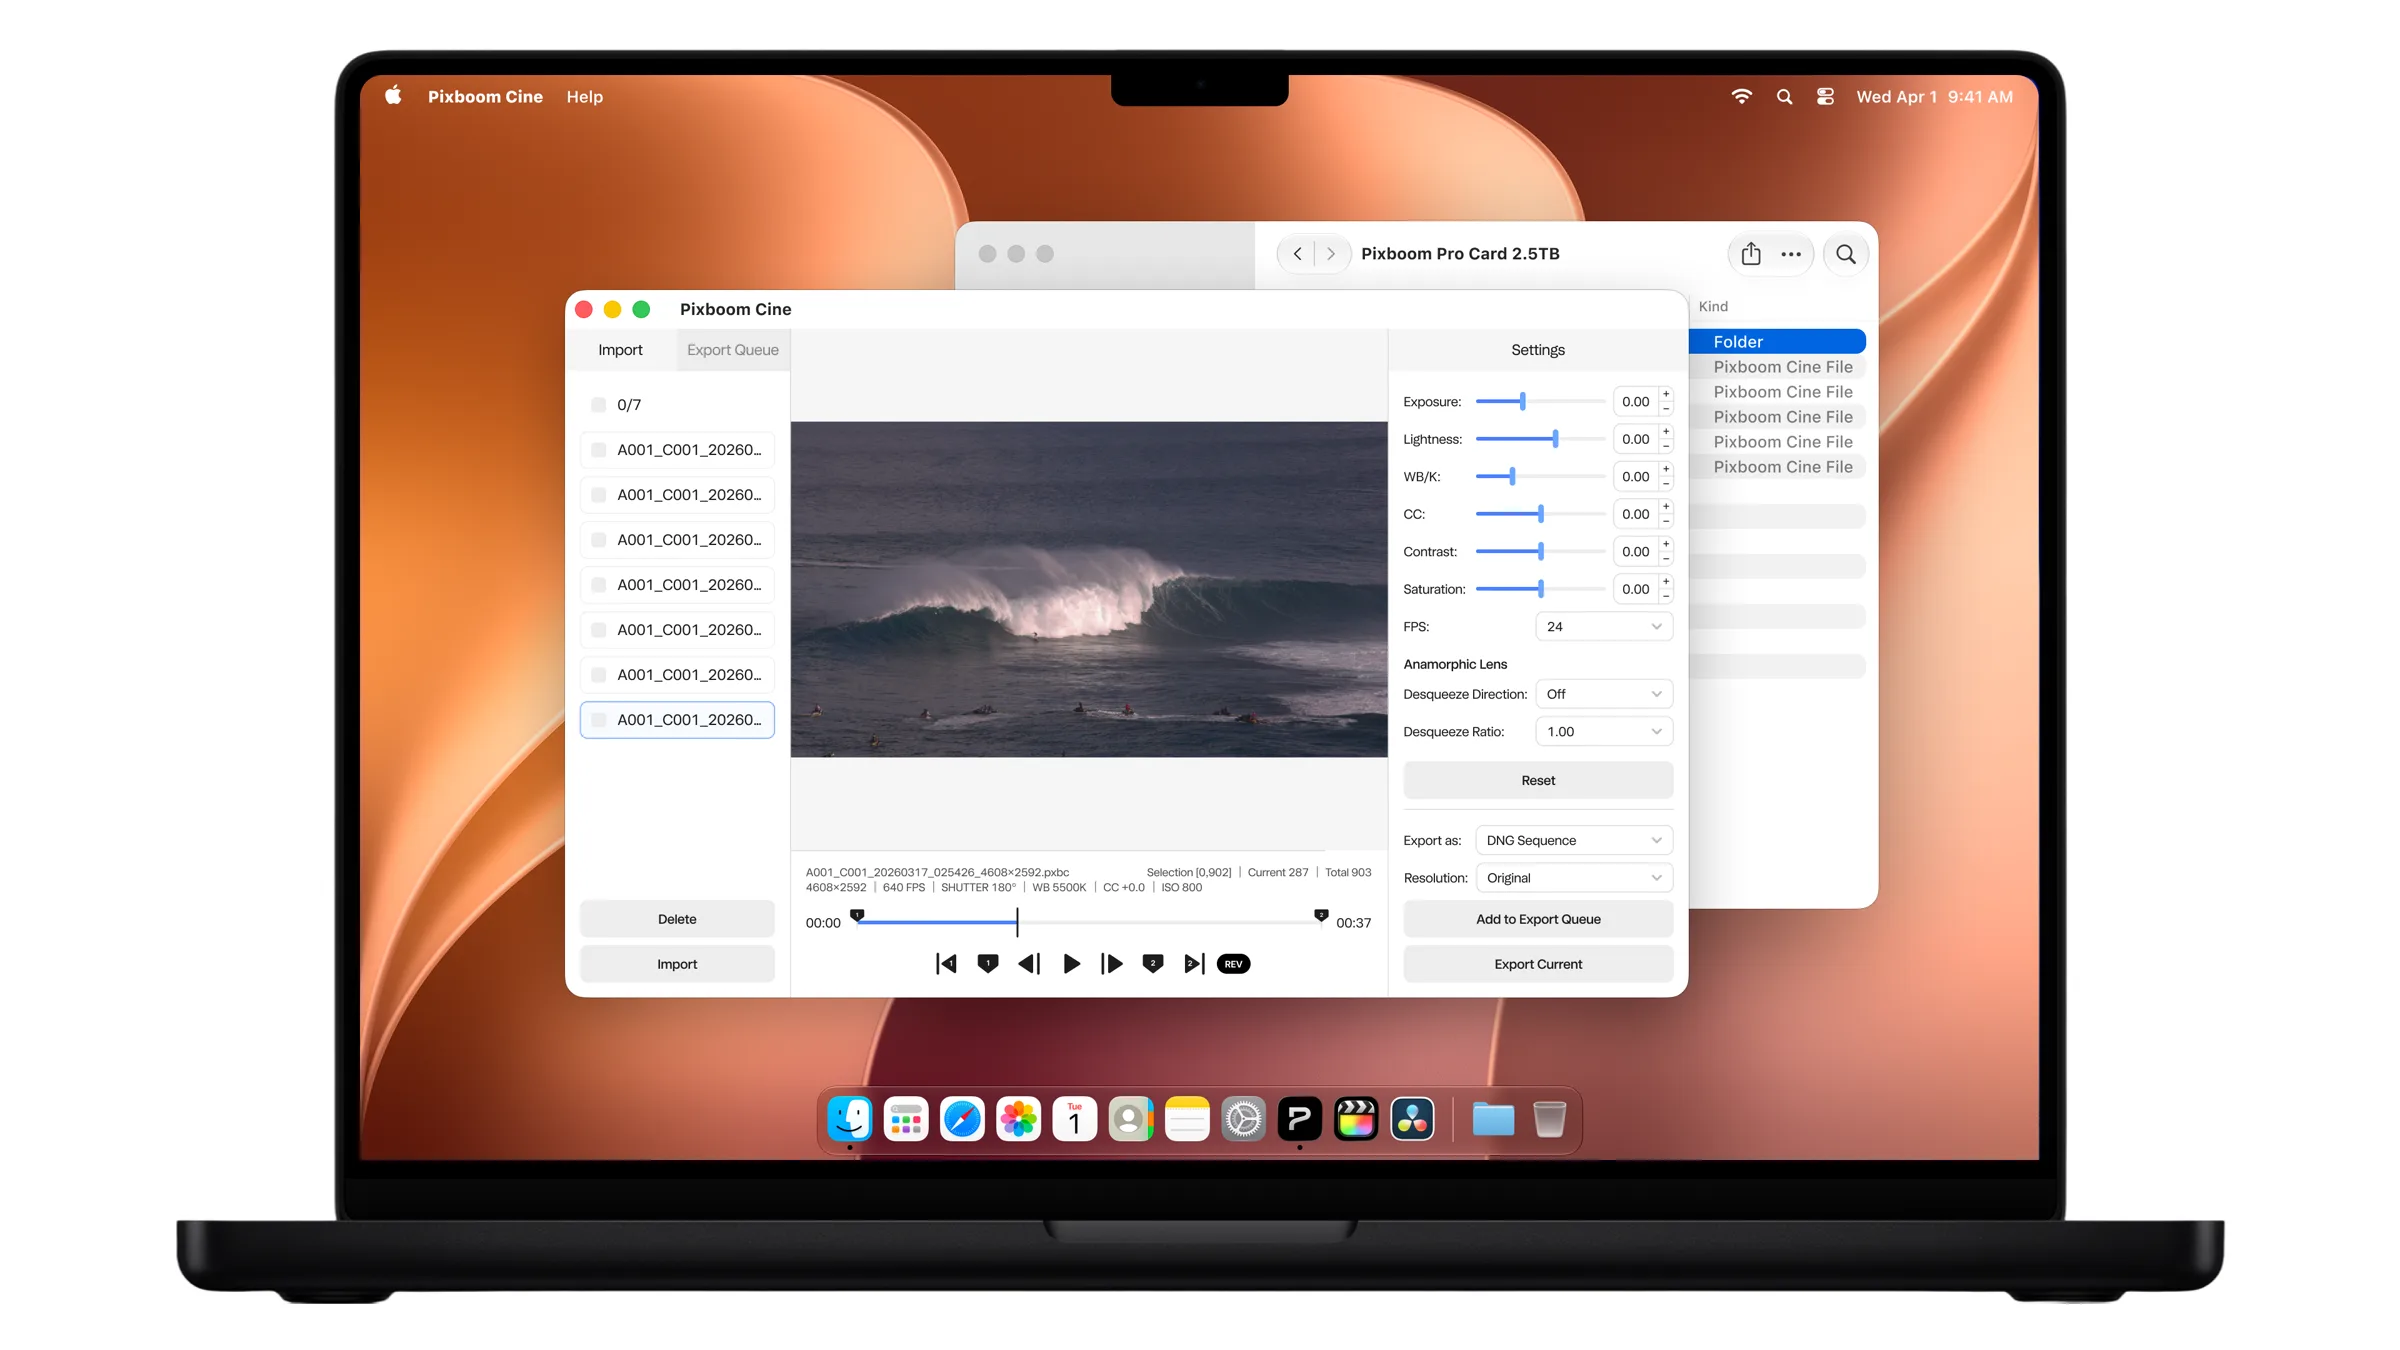This screenshot has width=2400, height=1350.
Task: Click the share icon in Finder window
Action: (1751, 254)
